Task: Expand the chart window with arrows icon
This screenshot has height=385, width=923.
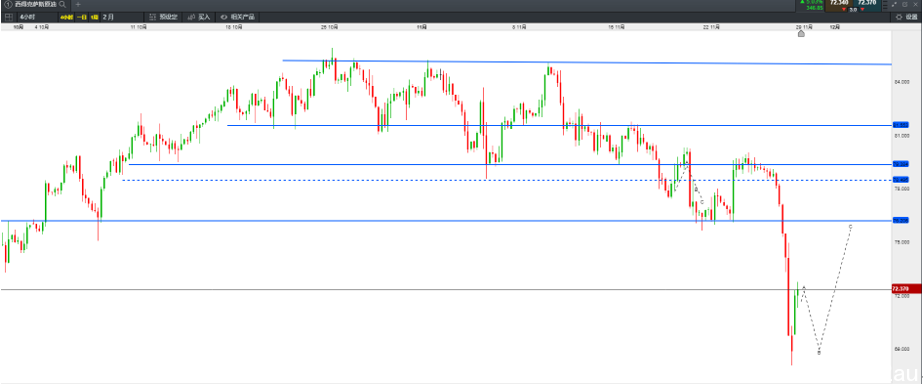Action: click(895, 4)
